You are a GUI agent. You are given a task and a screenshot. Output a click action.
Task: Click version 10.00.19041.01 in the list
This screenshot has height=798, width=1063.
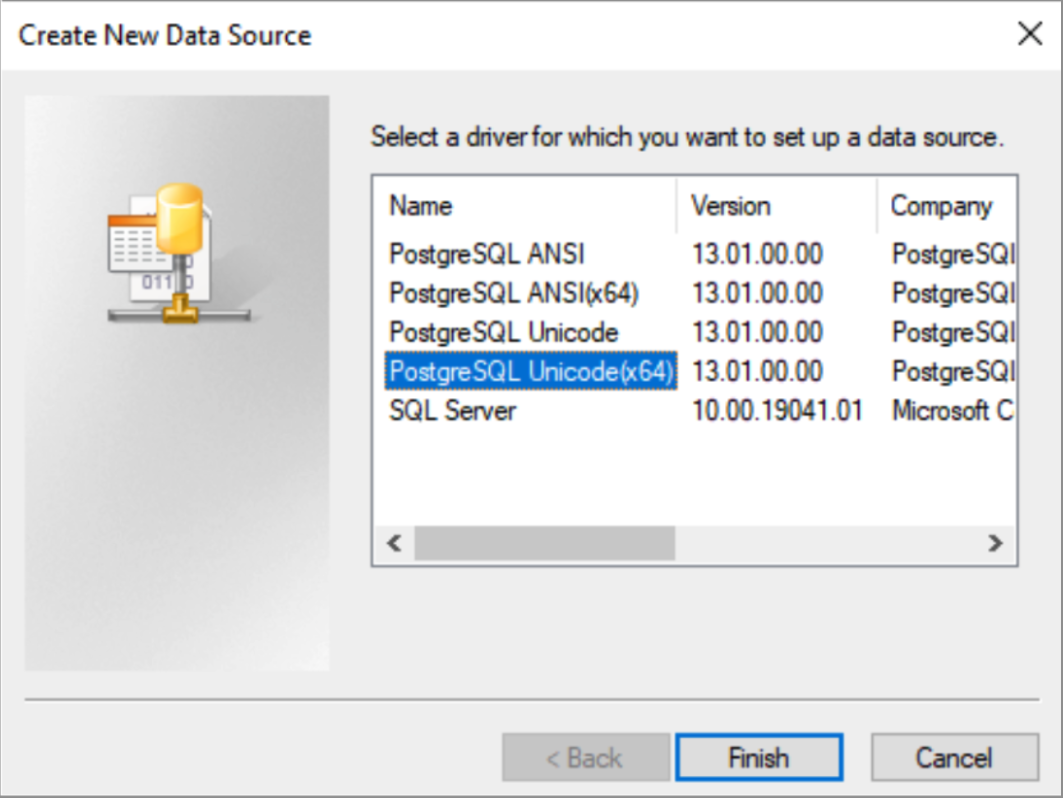click(x=776, y=411)
